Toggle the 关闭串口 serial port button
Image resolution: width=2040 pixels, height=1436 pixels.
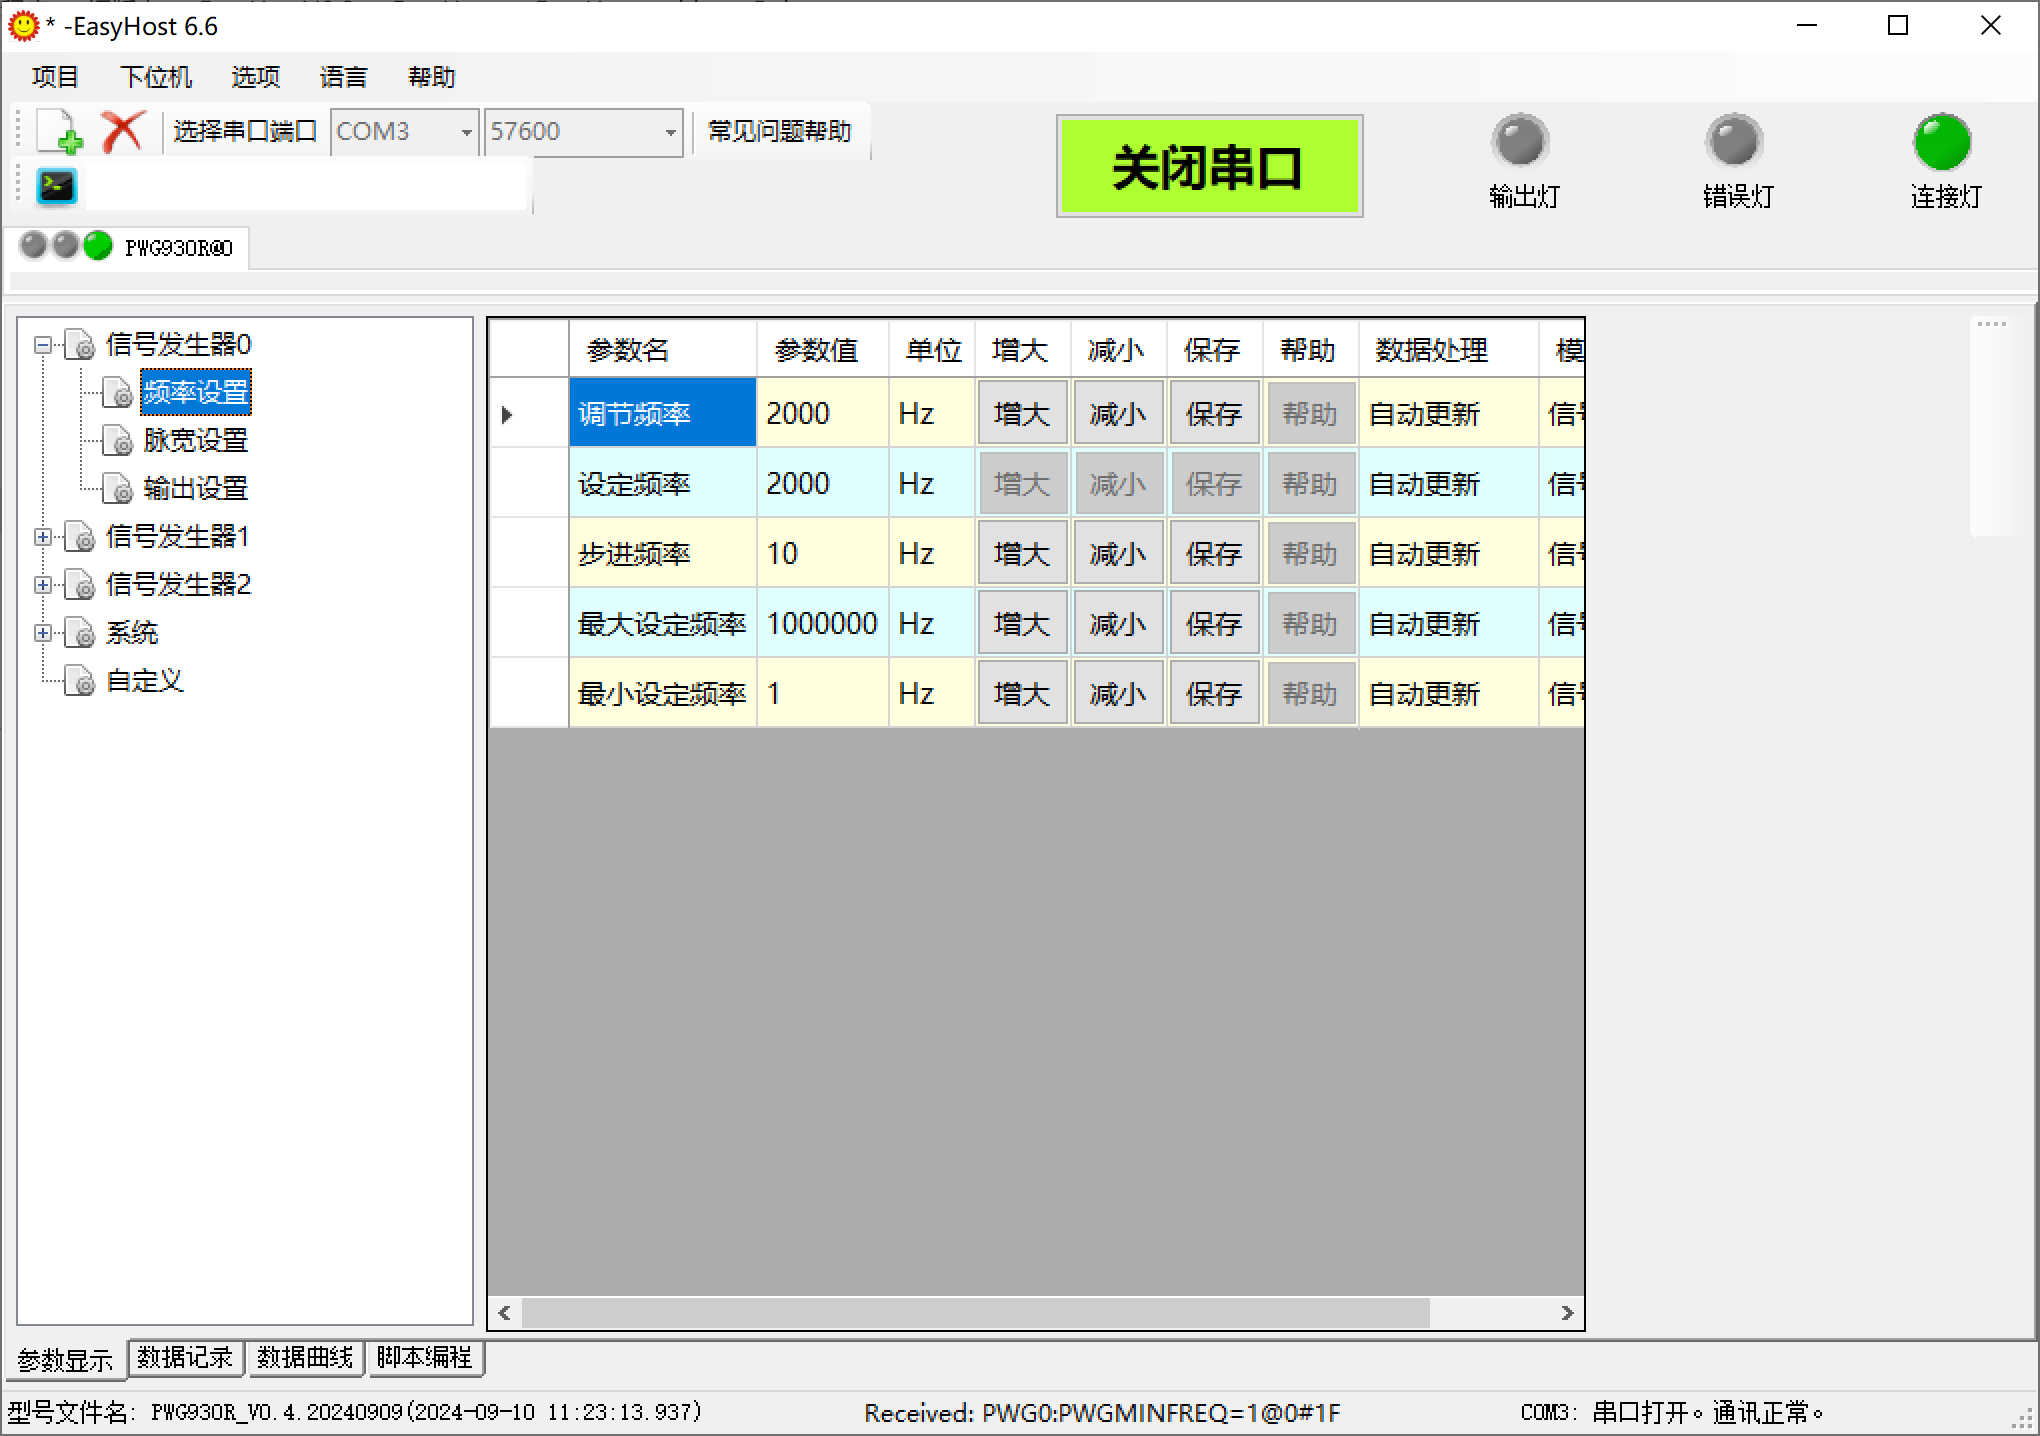(x=1208, y=167)
